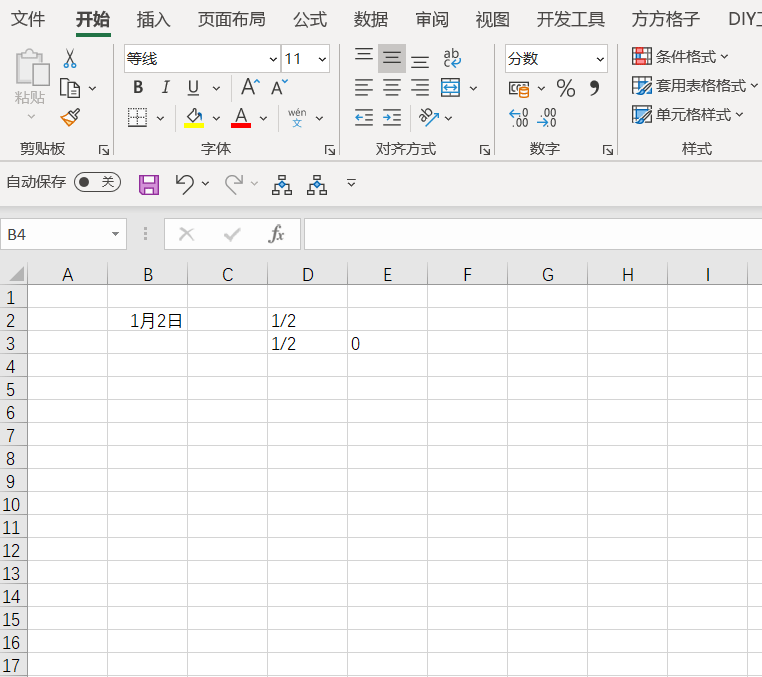
Task: Click the wén phonetic guide icon
Action: point(297,118)
